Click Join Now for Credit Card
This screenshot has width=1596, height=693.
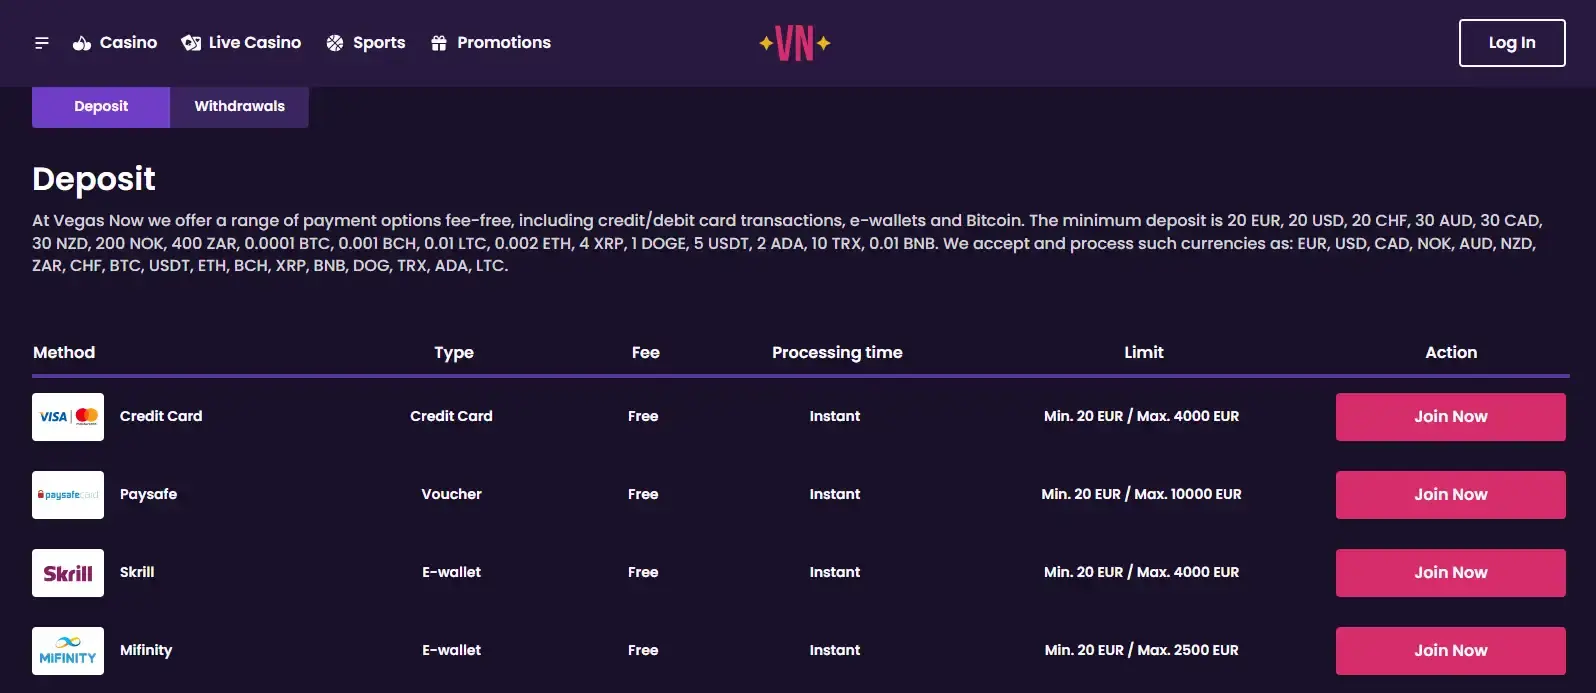pyautogui.click(x=1451, y=417)
